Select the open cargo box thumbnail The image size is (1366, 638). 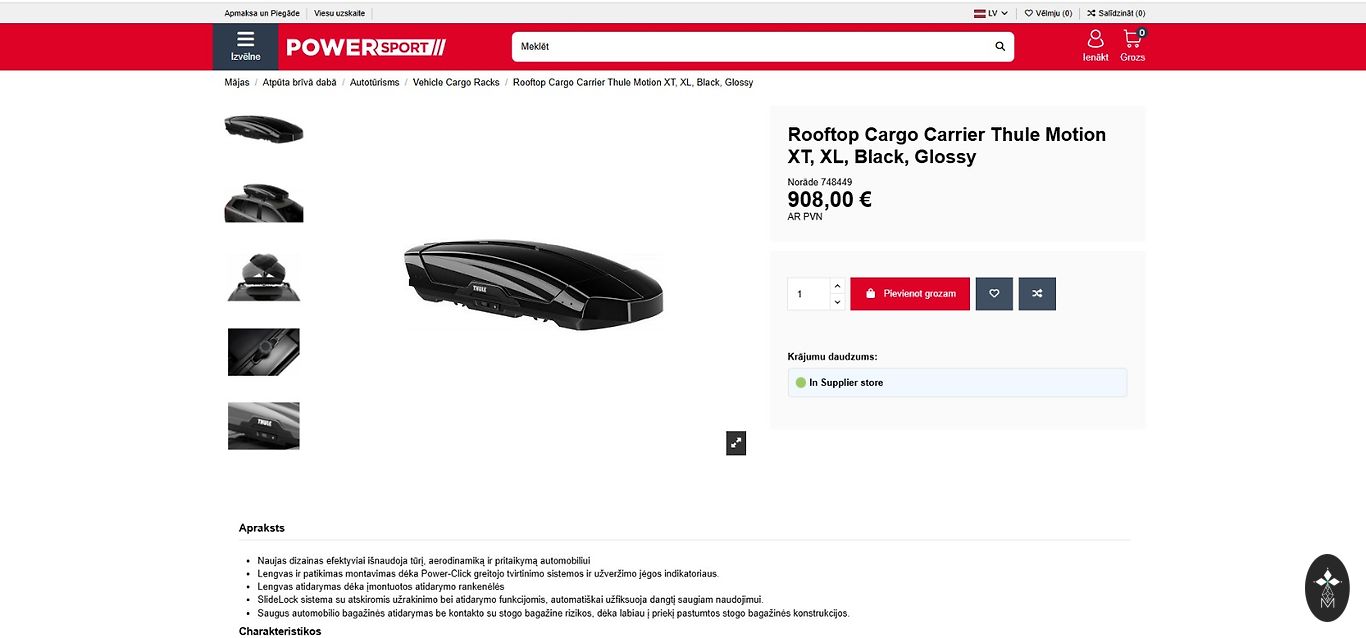coord(264,276)
